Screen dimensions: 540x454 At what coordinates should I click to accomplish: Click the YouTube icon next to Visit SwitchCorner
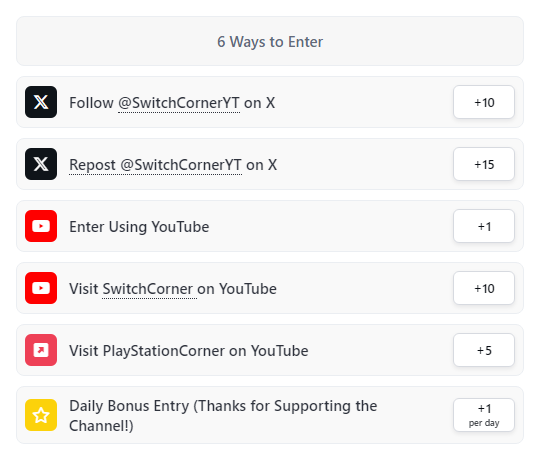pos(41,288)
